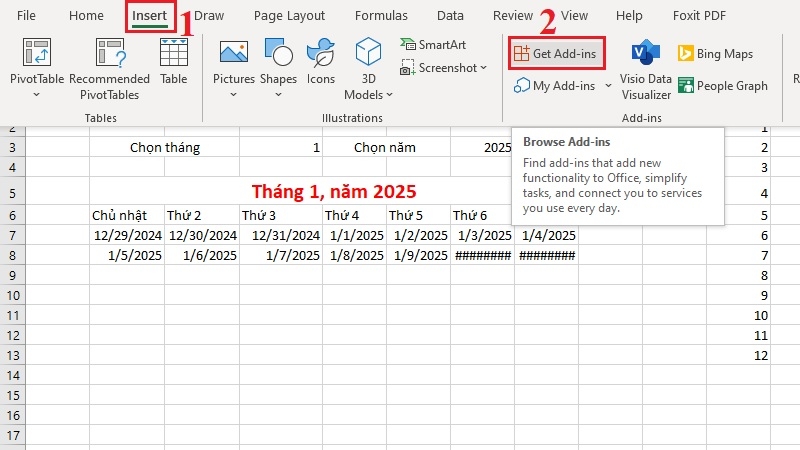Switch to the Review tab
Screen dimensions: 800x450
(513, 15)
